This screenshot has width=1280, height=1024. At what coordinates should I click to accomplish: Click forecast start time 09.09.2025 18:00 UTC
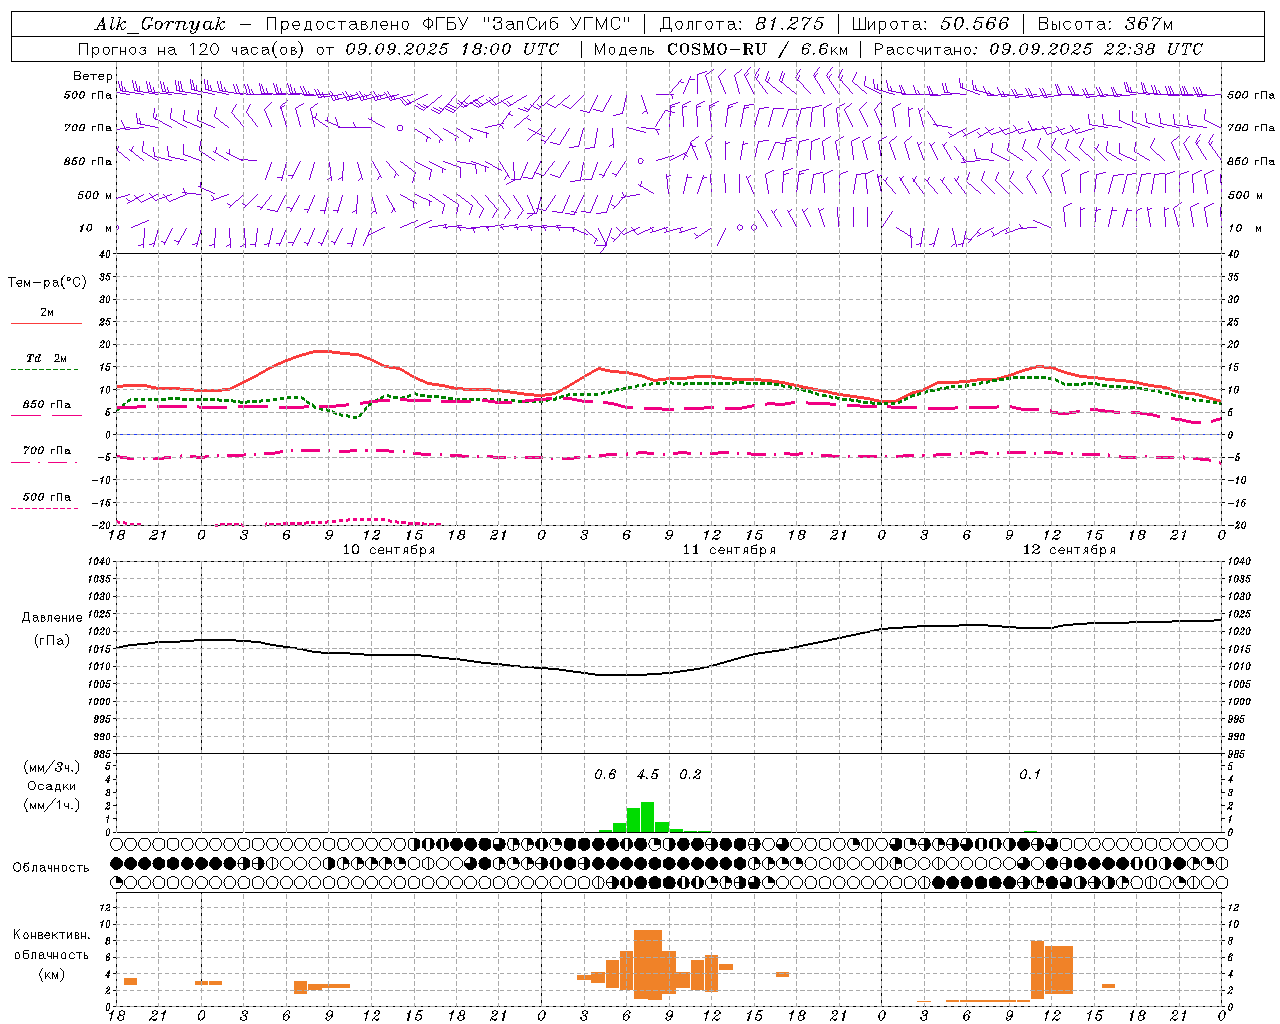452,49
